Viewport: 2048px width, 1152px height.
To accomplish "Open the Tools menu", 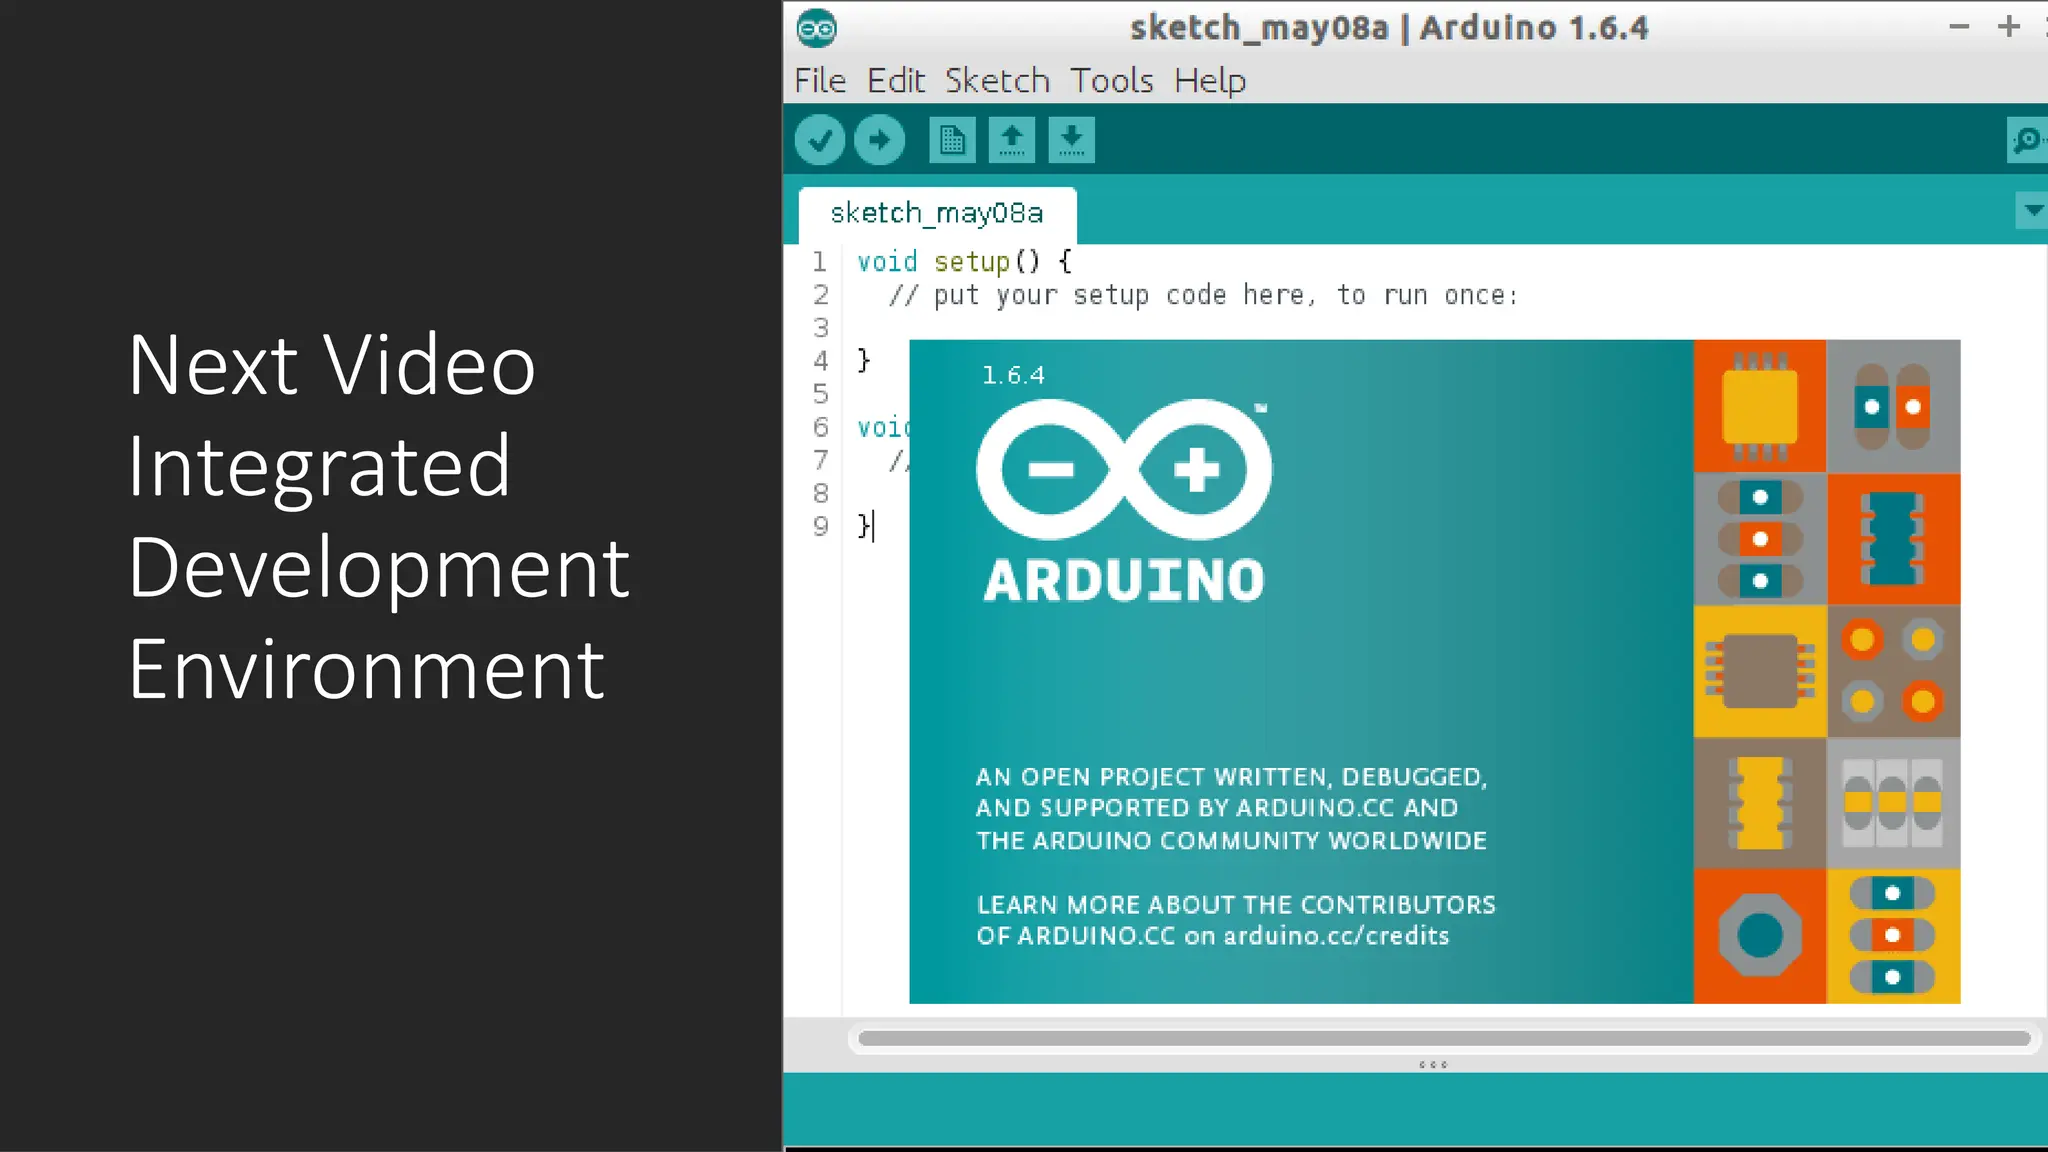I will point(1112,80).
